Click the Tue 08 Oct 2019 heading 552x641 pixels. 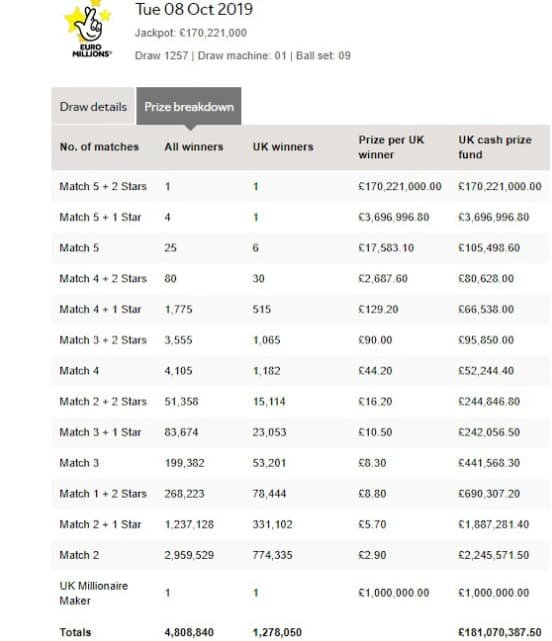(x=194, y=9)
